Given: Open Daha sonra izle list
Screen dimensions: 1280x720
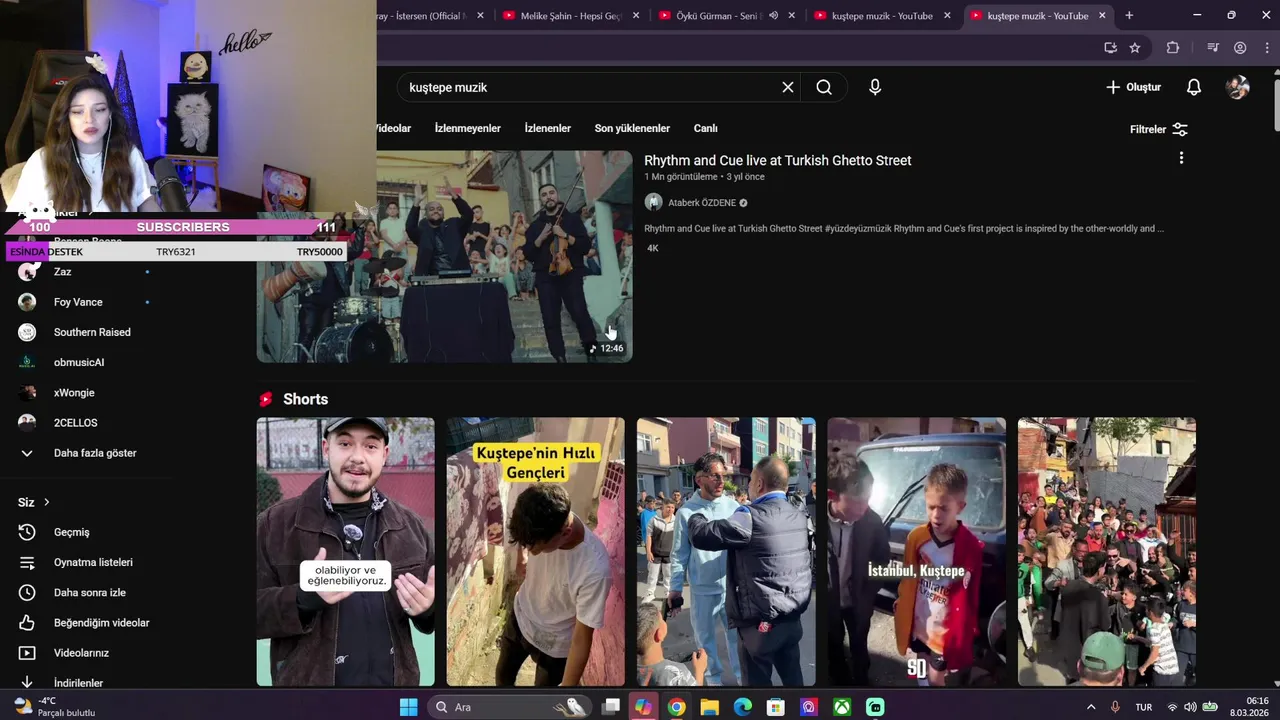Looking at the screenshot, I should (88, 592).
